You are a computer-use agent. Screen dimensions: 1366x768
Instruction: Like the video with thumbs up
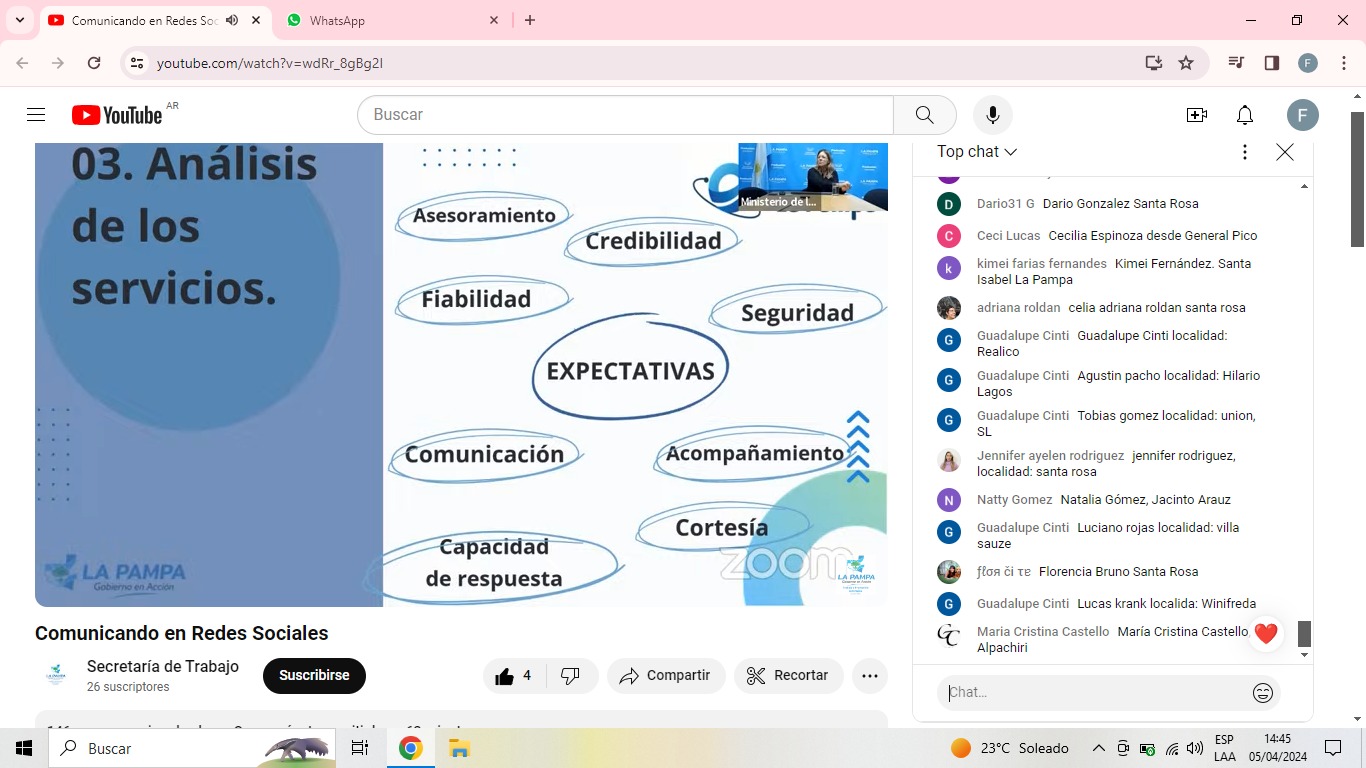[514, 676]
